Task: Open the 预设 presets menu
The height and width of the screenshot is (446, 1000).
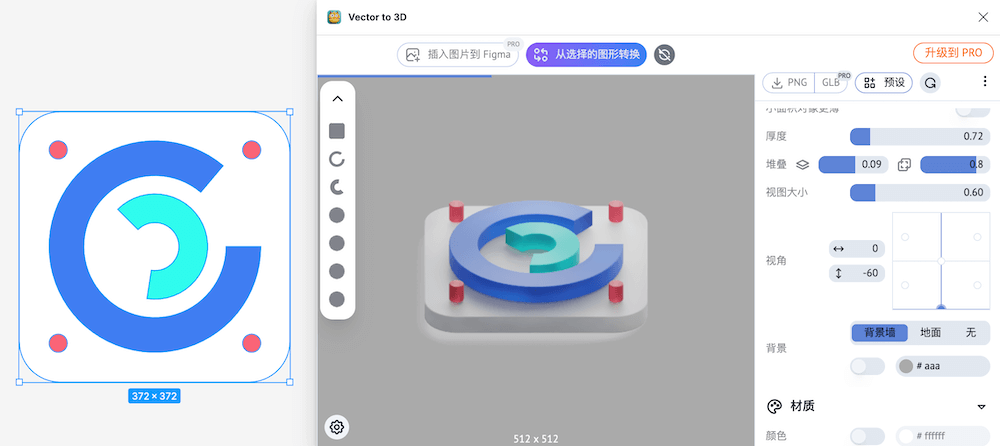Action: point(883,82)
